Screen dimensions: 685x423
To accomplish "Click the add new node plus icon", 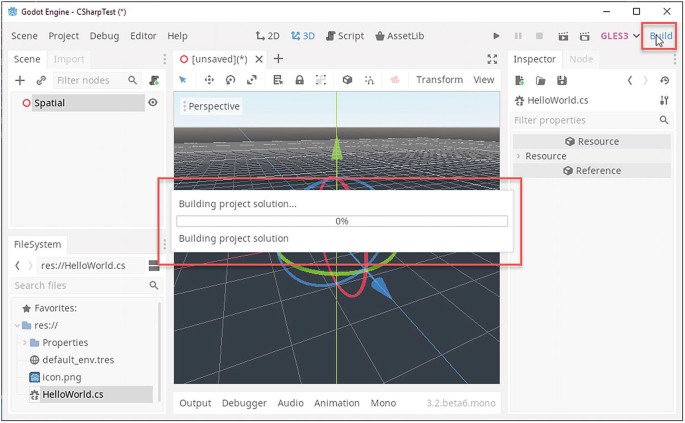I will [20, 80].
